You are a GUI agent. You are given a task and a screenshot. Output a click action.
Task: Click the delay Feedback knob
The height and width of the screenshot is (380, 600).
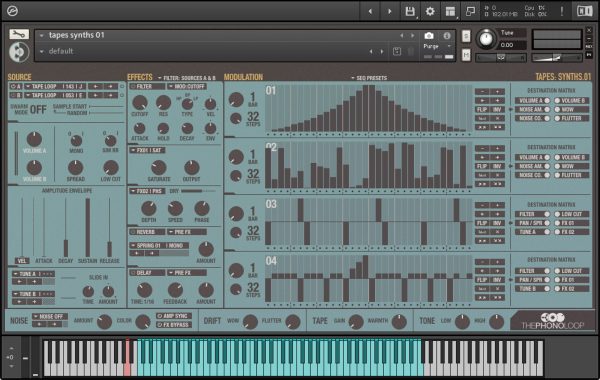[175, 290]
